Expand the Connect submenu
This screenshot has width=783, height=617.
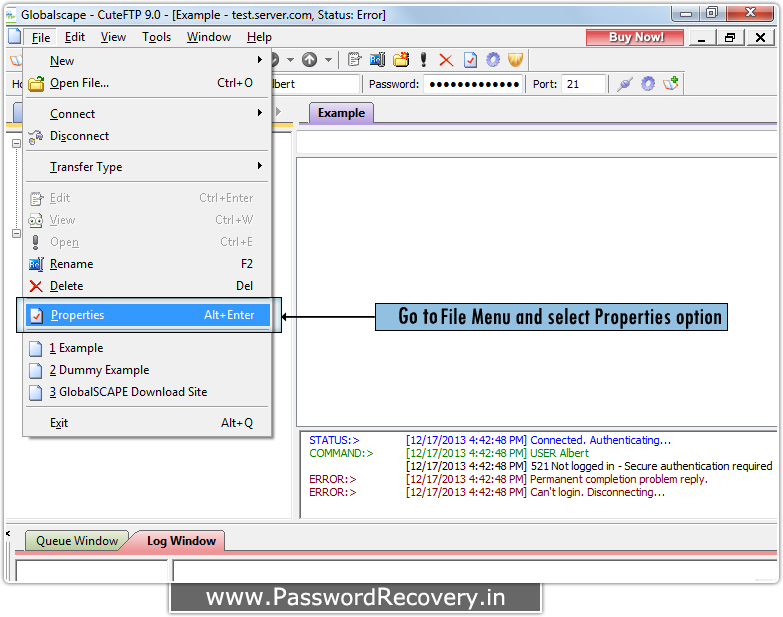pyautogui.click(x=260, y=113)
